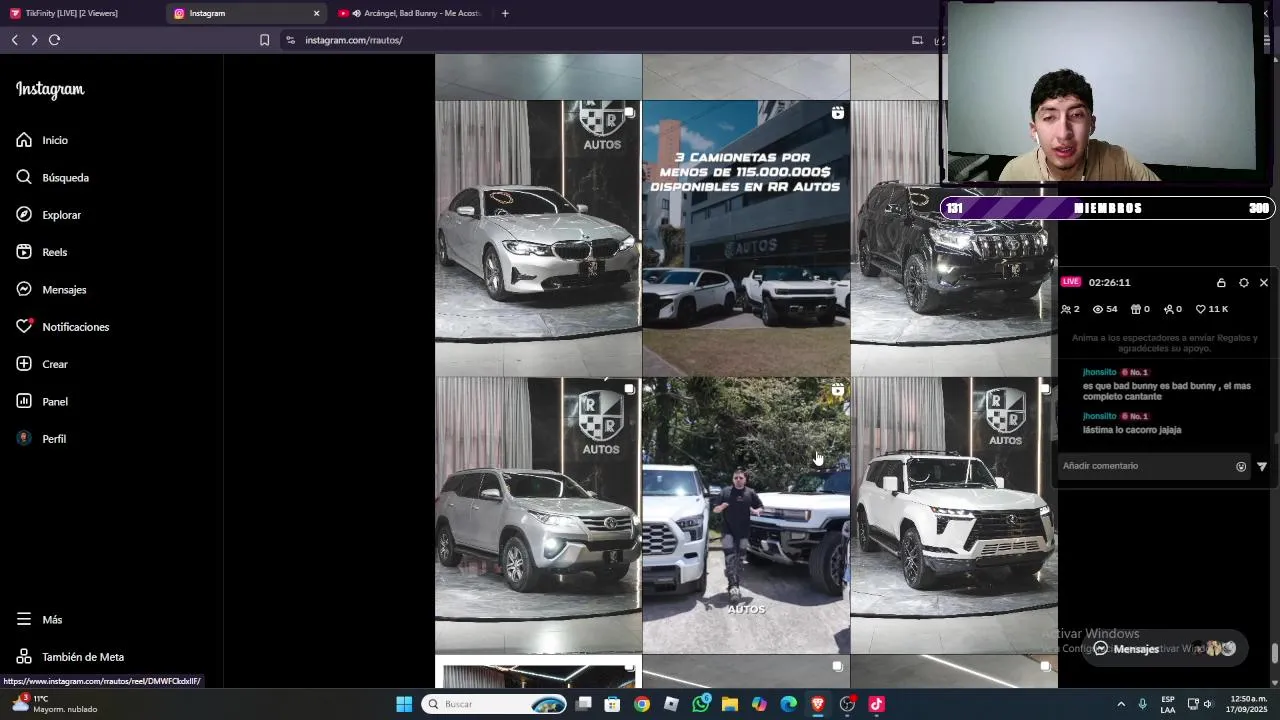Open a new browser tab
Image resolution: width=1280 pixels, height=720 pixels.
pos(505,13)
